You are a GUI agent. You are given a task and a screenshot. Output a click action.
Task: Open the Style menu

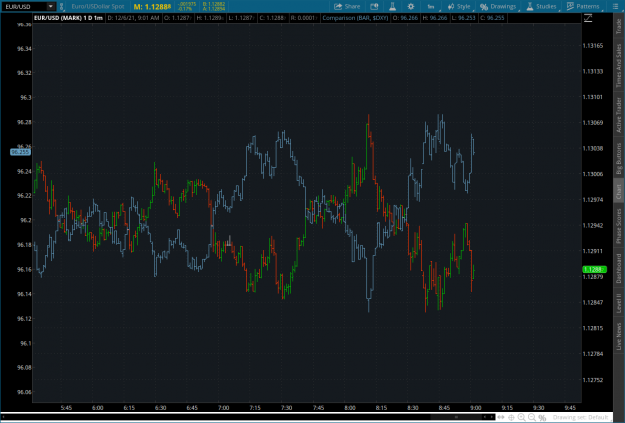tap(459, 6)
